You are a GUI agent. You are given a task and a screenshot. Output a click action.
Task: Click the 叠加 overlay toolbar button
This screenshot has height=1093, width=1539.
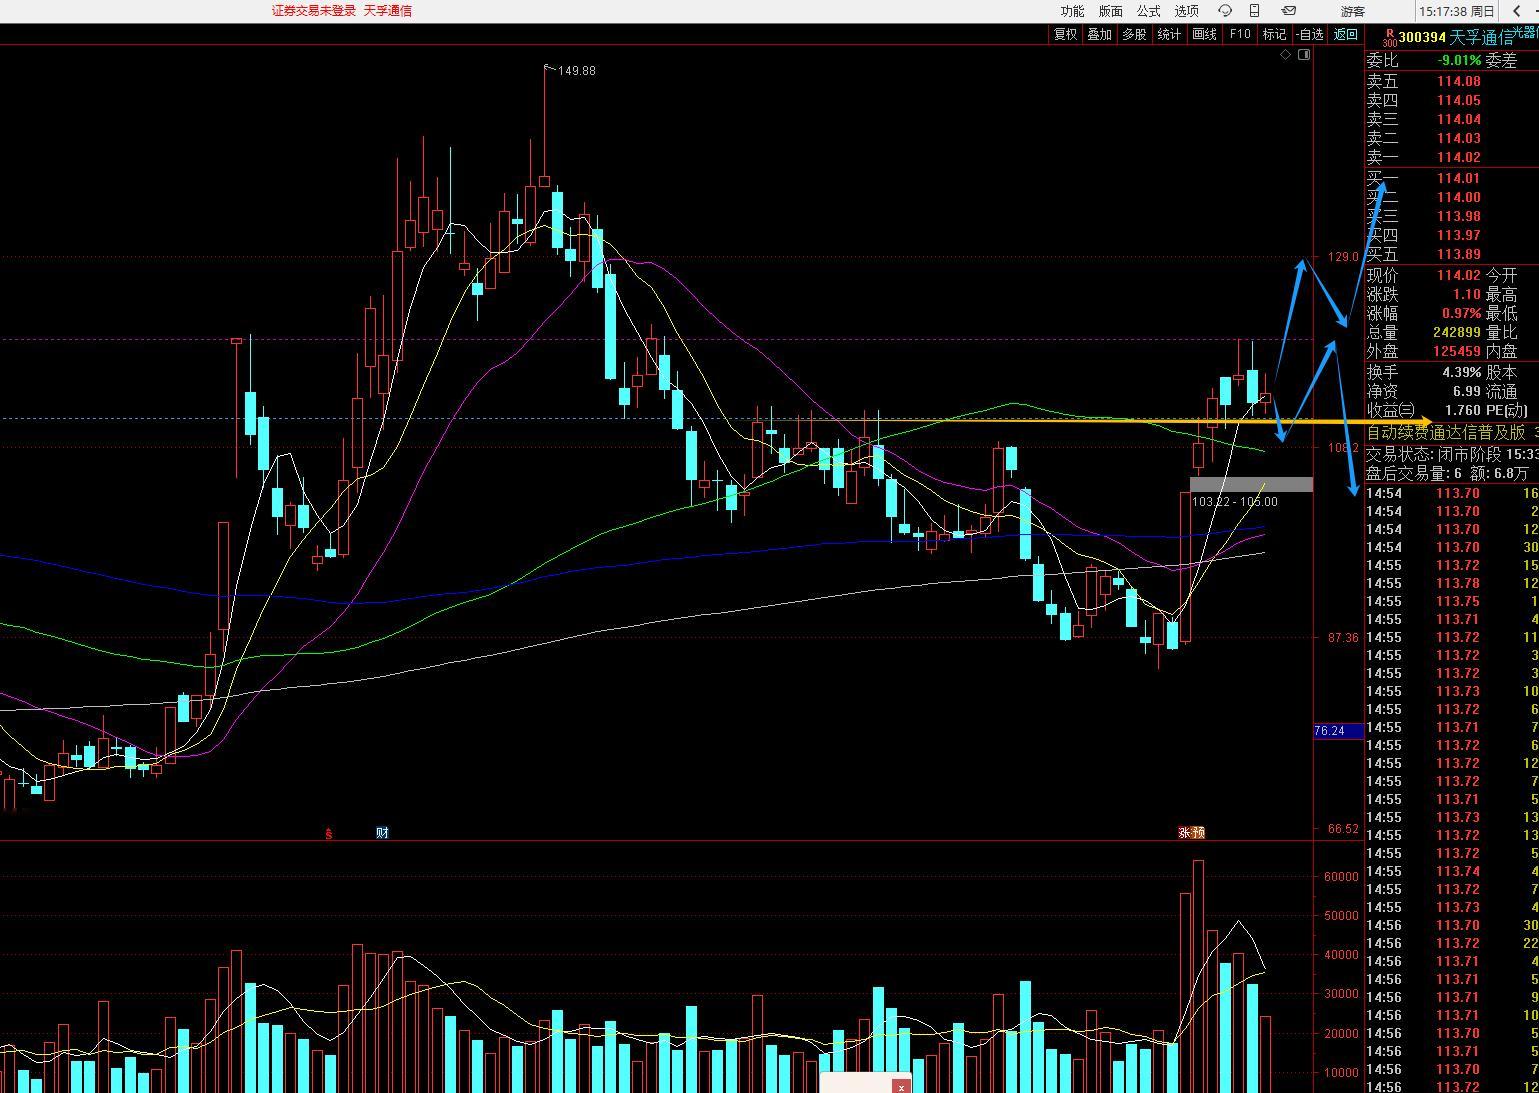1099,34
